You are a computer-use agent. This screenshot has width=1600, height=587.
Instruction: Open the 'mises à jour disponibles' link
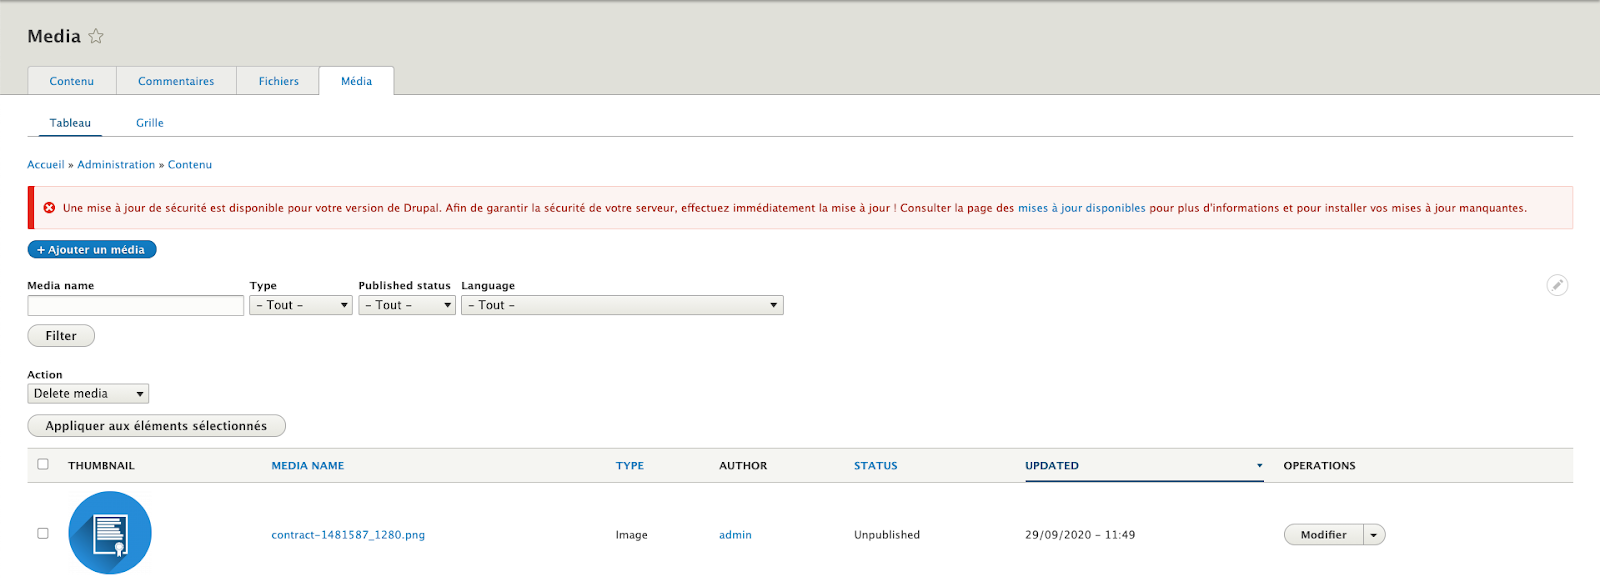(1081, 208)
